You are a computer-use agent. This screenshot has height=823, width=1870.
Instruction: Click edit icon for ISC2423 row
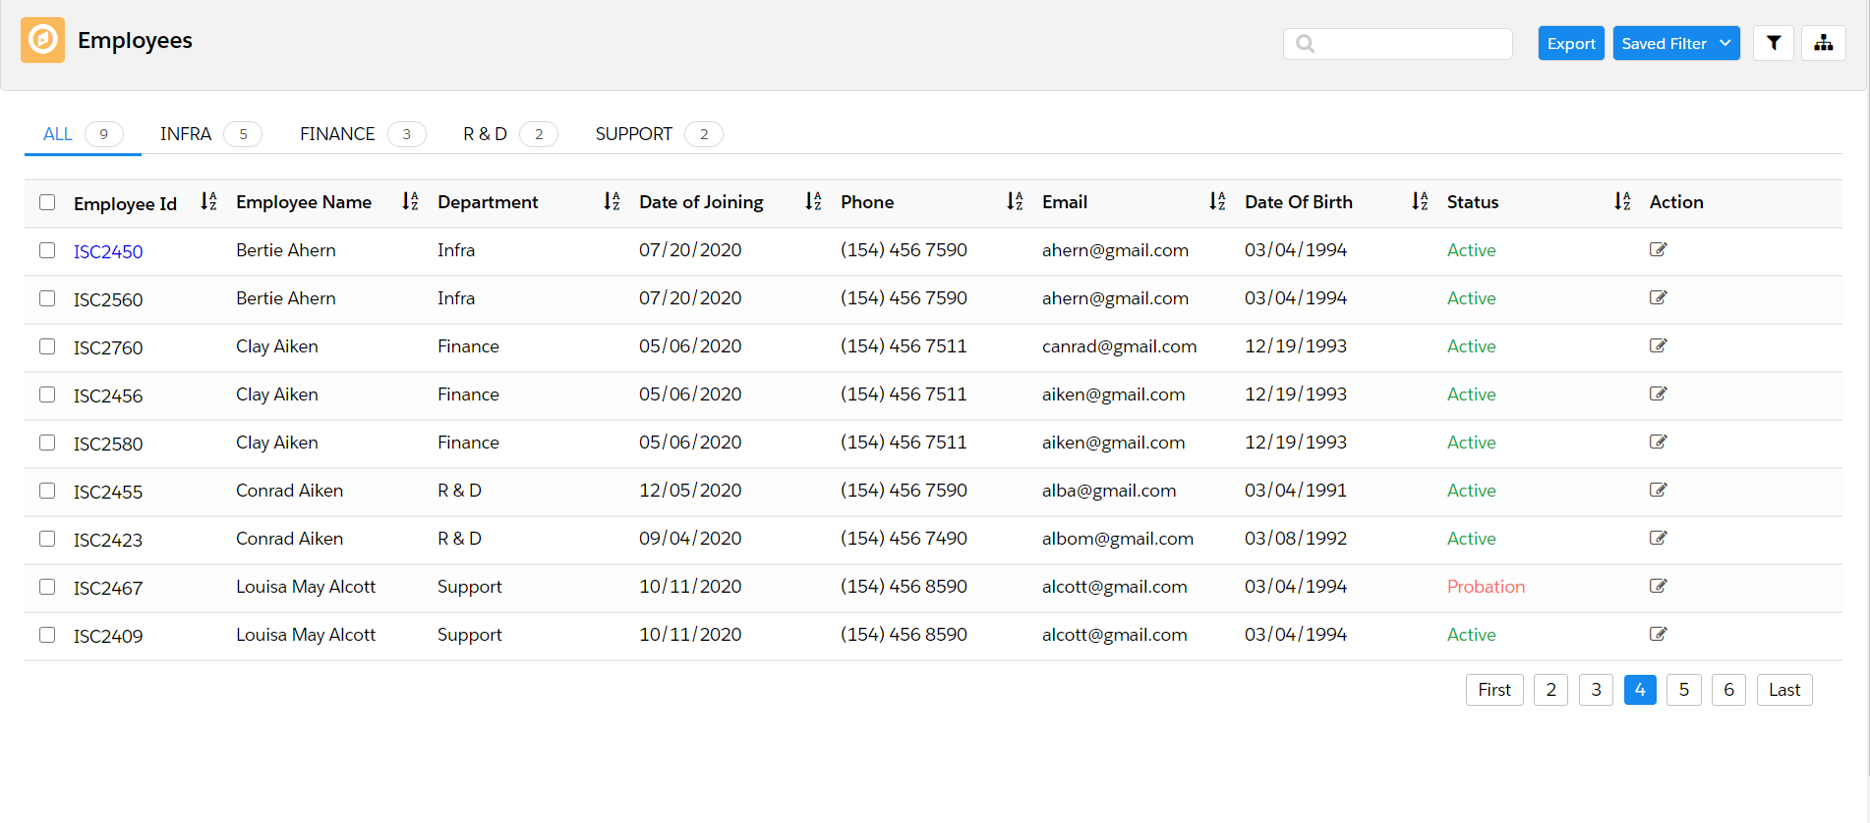pyautogui.click(x=1658, y=538)
